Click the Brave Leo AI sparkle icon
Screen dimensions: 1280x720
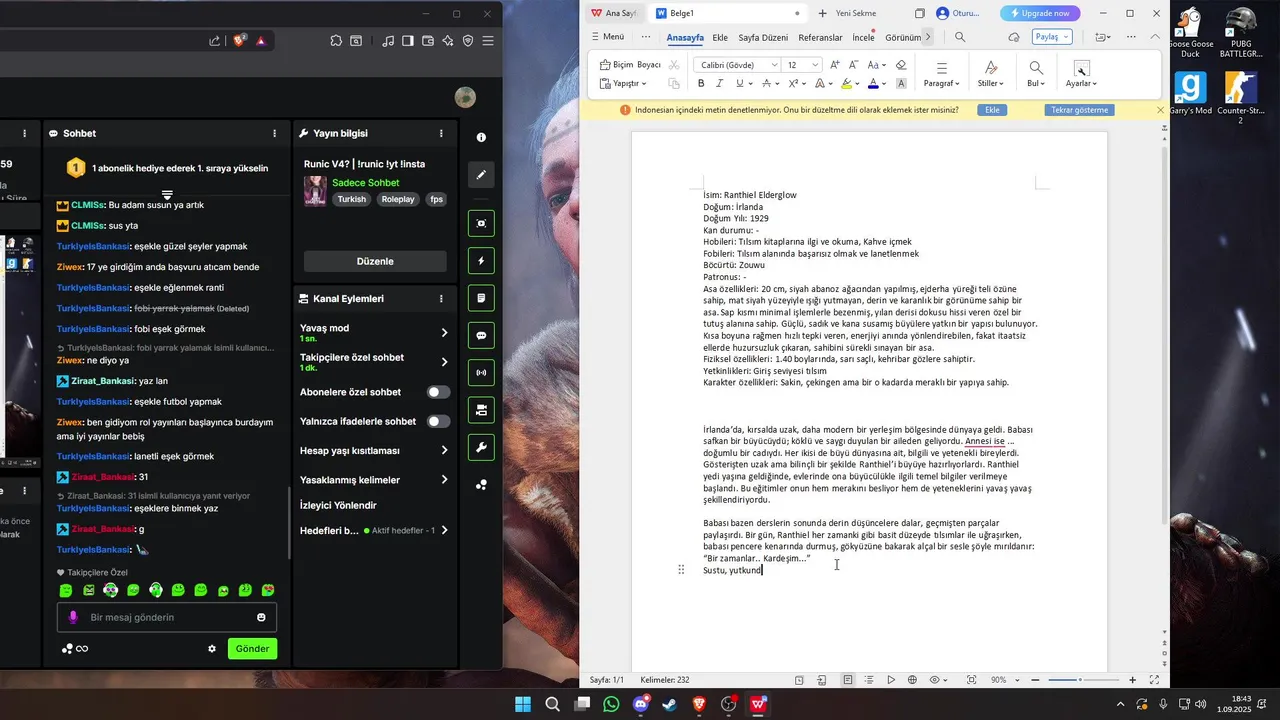(x=447, y=41)
